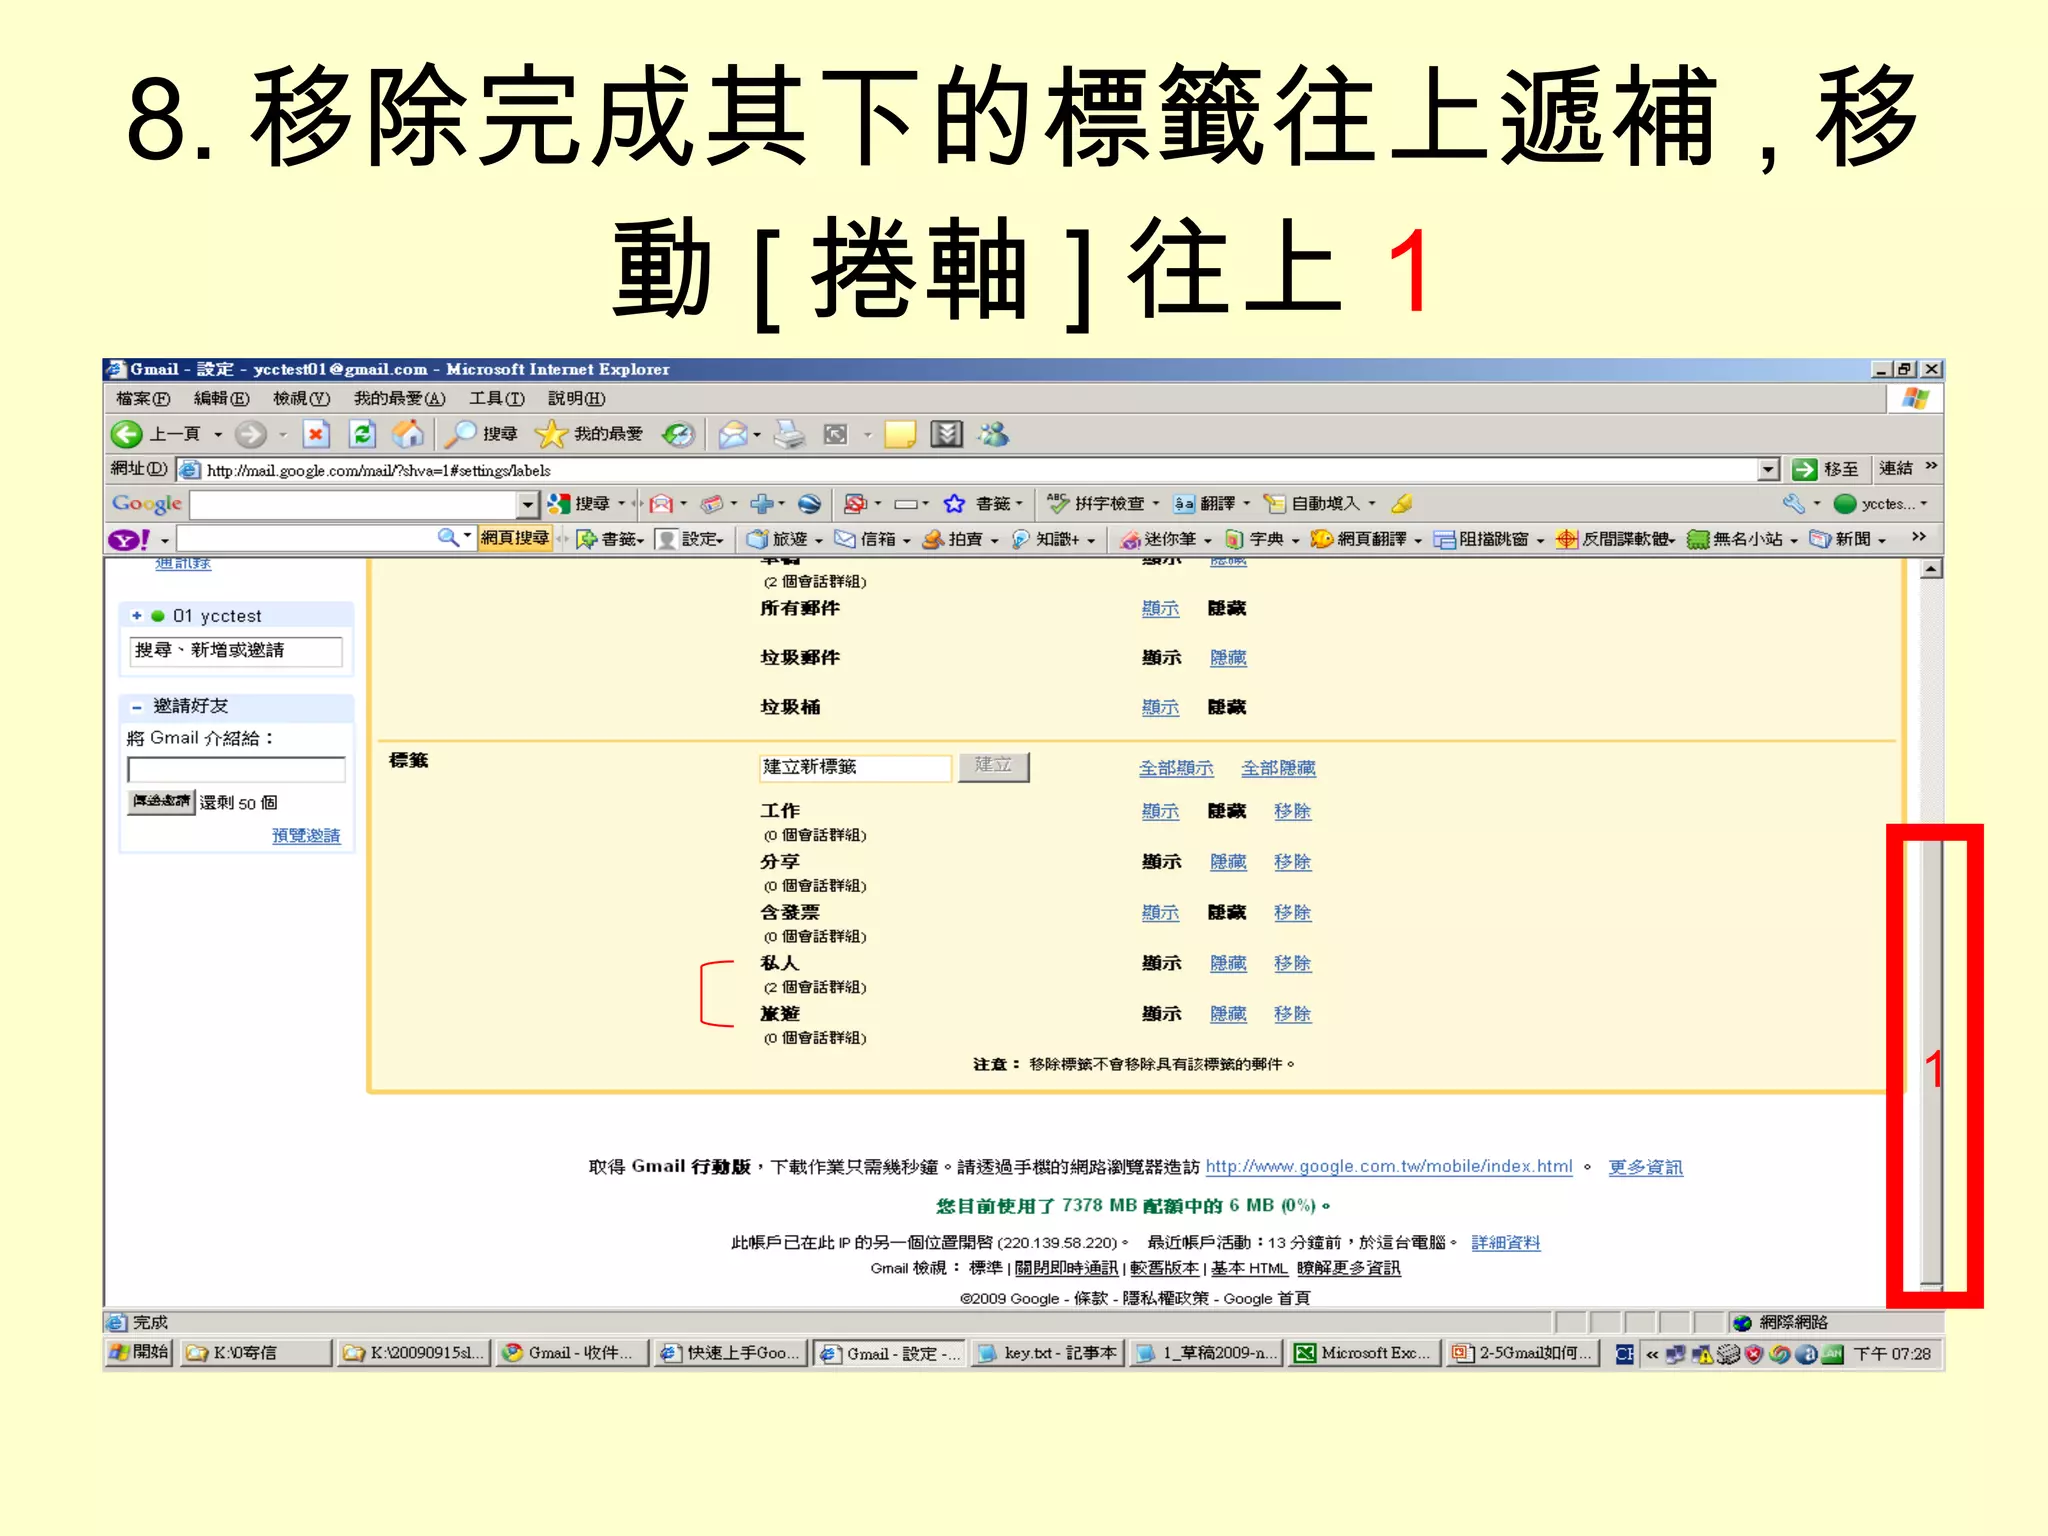Open the Google toolbar search box dropdown
The width and height of the screenshot is (2048, 1536).
528,504
